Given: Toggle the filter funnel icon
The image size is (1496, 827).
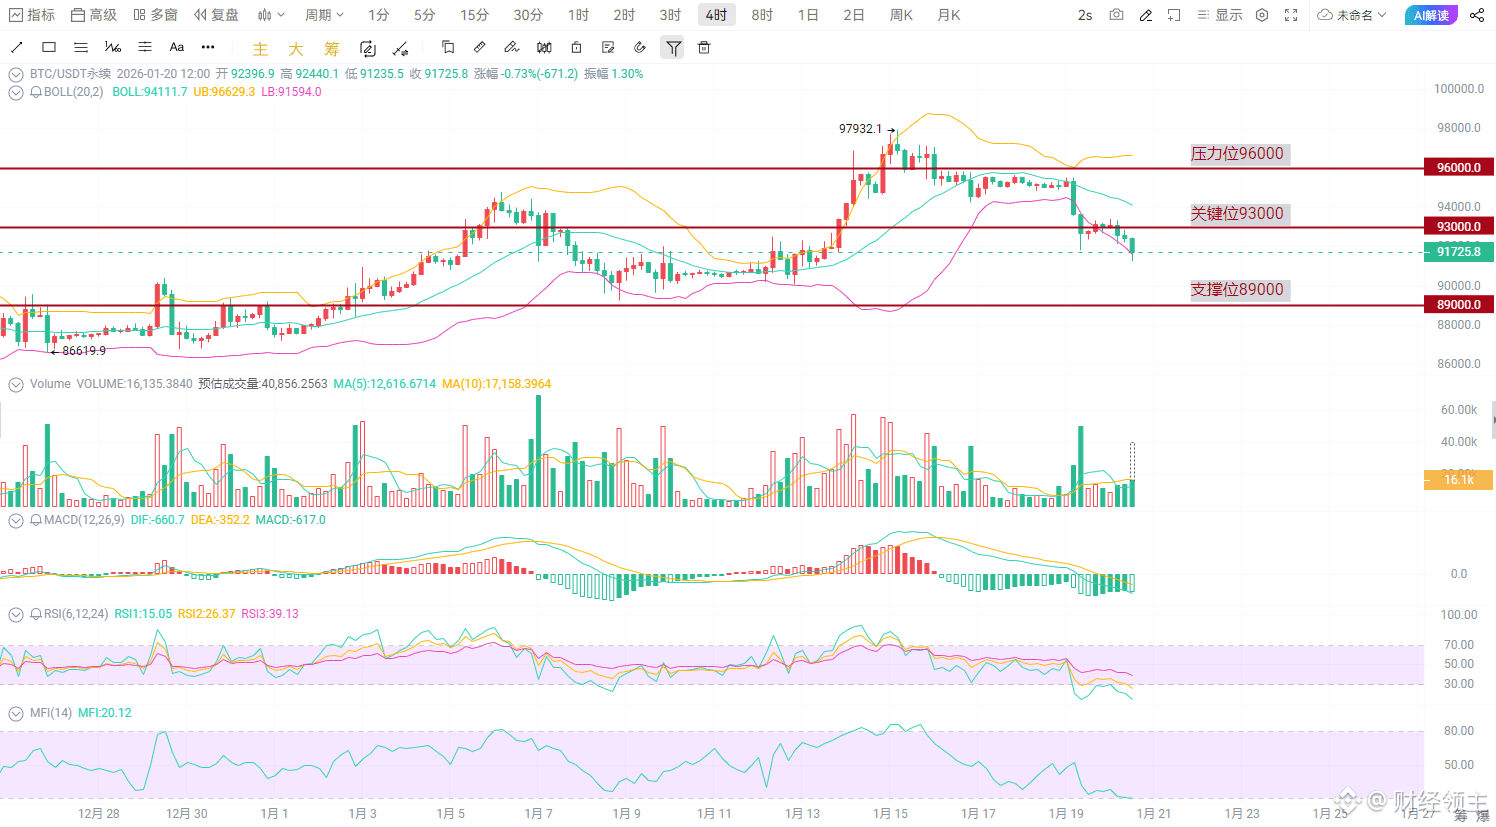Looking at the screenshot, I should (x=673, y=47).
